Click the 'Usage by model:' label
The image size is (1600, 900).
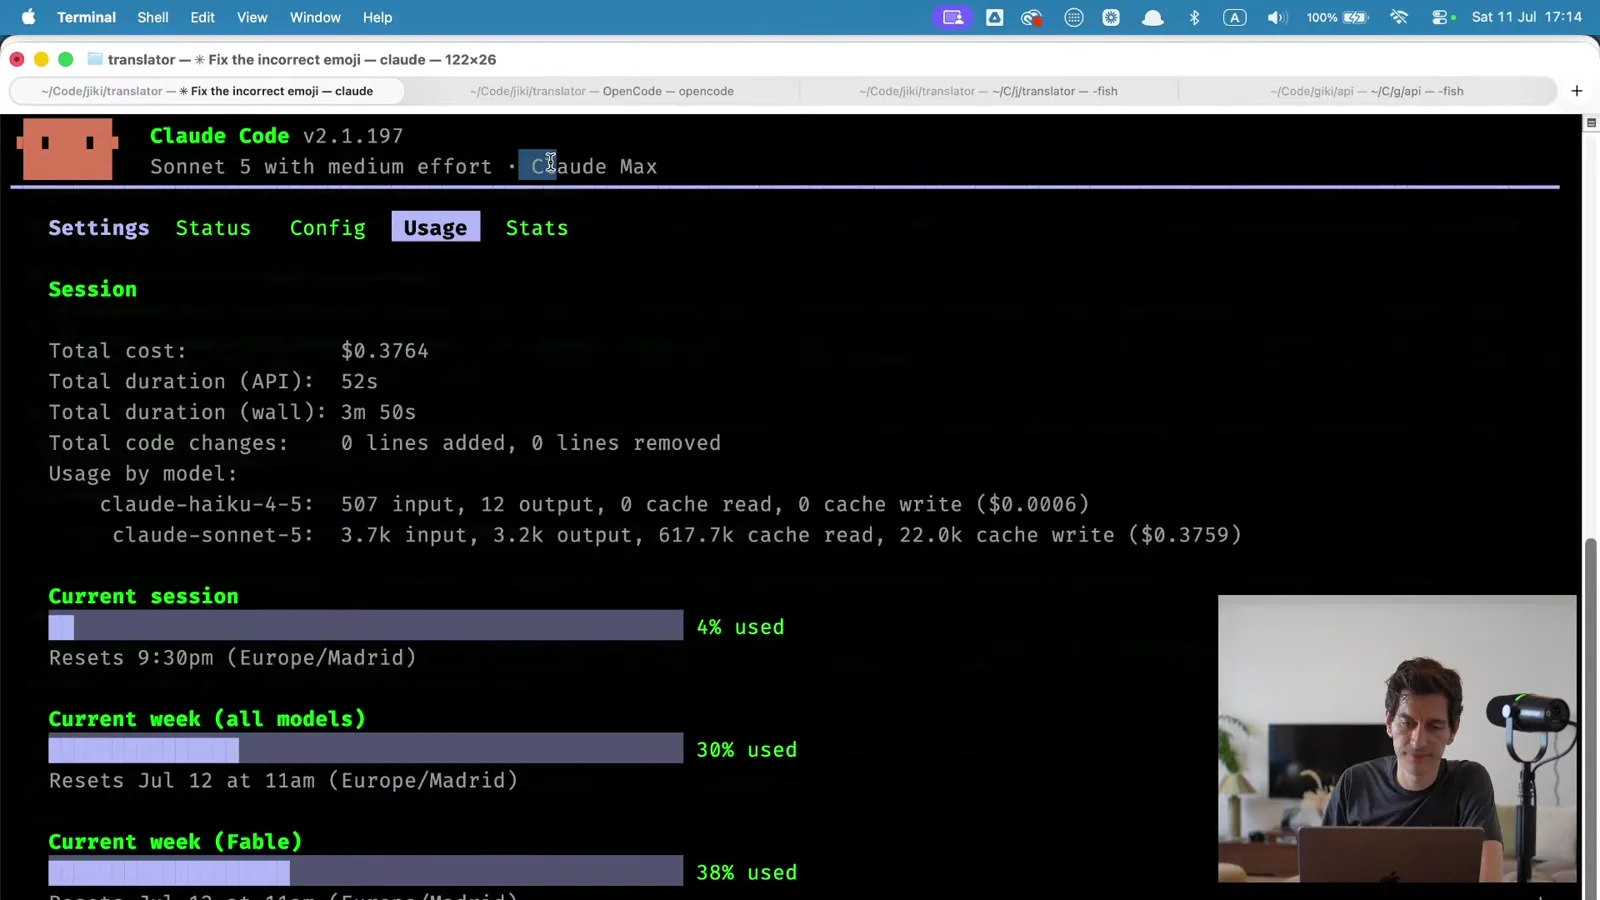(x=144, y=474)
